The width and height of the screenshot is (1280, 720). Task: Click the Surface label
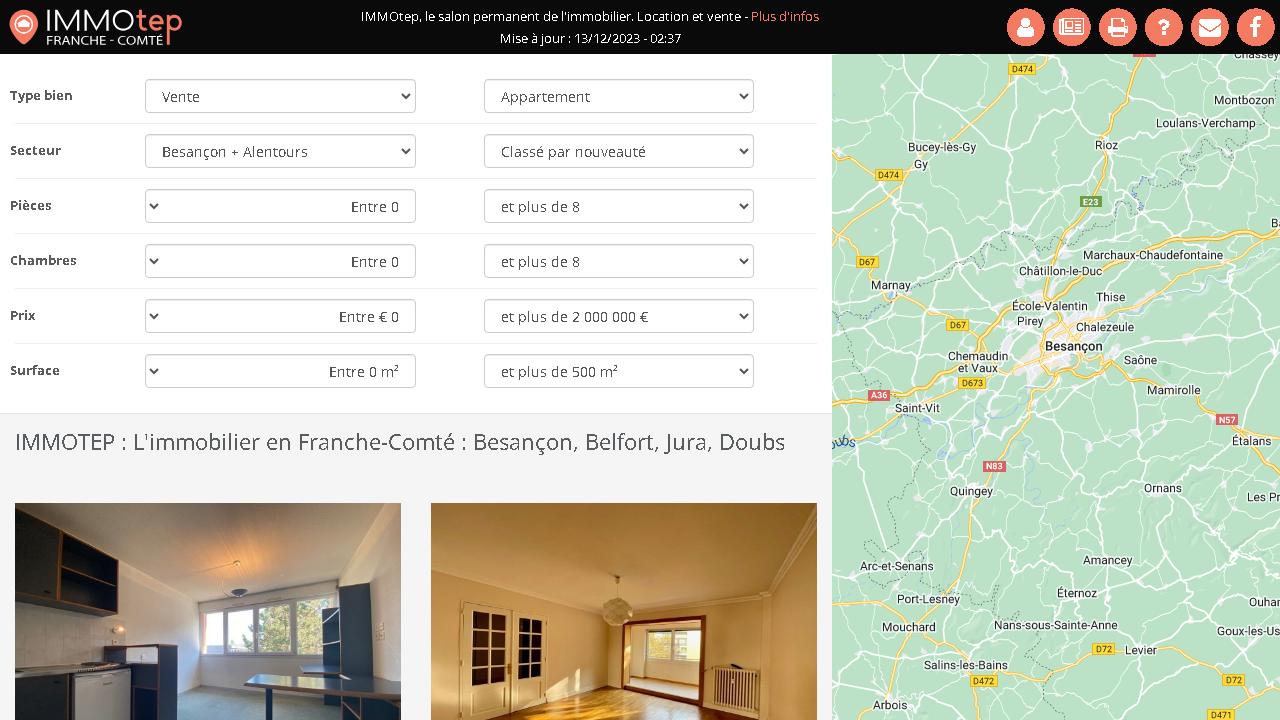35,371
